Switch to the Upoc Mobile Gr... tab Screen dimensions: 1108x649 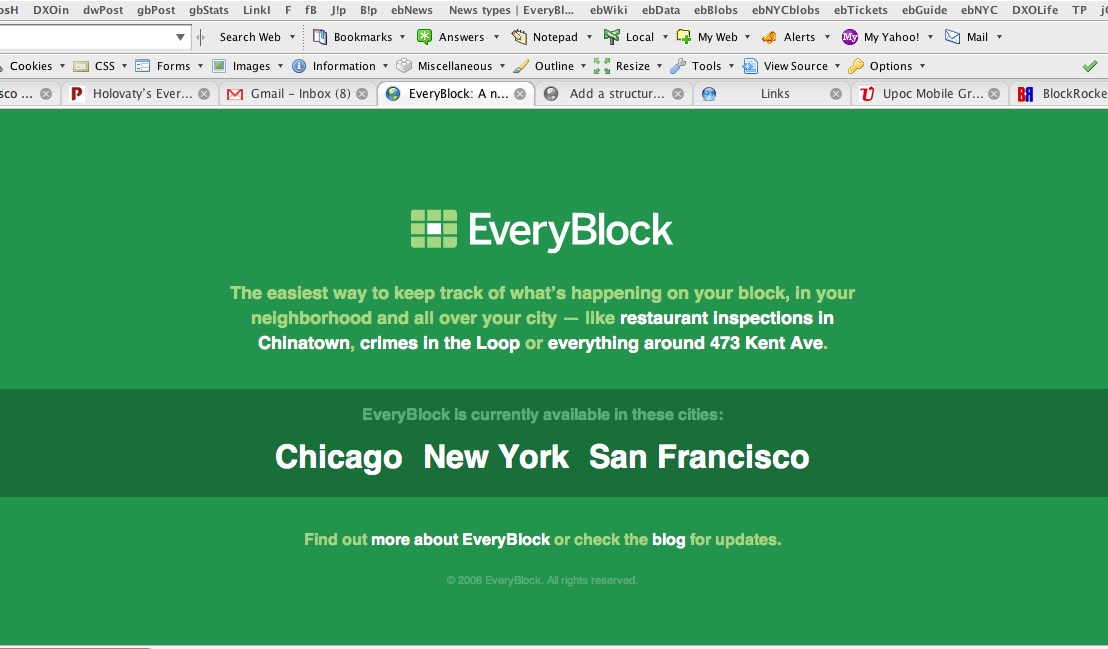[x=930, y=93]
